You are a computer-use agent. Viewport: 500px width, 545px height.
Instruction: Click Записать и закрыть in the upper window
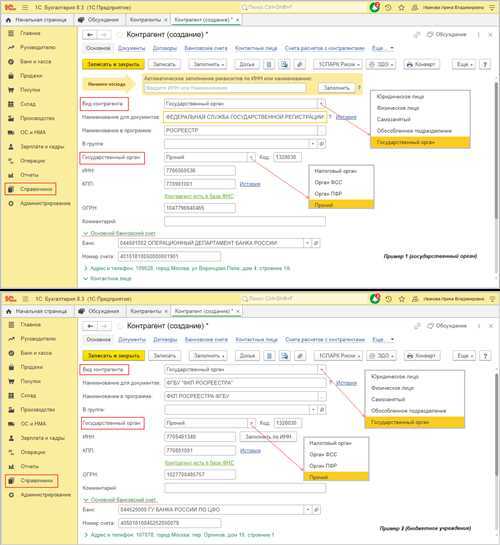pos(113,64)
